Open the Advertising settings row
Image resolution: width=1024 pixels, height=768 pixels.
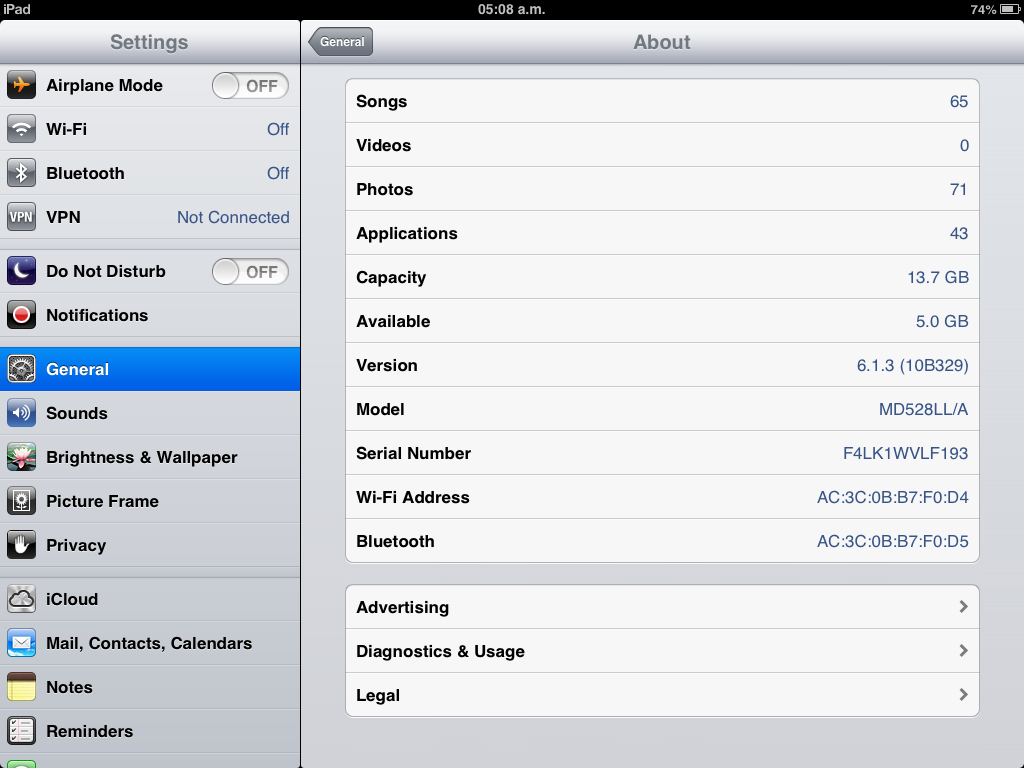click(662, 607)
